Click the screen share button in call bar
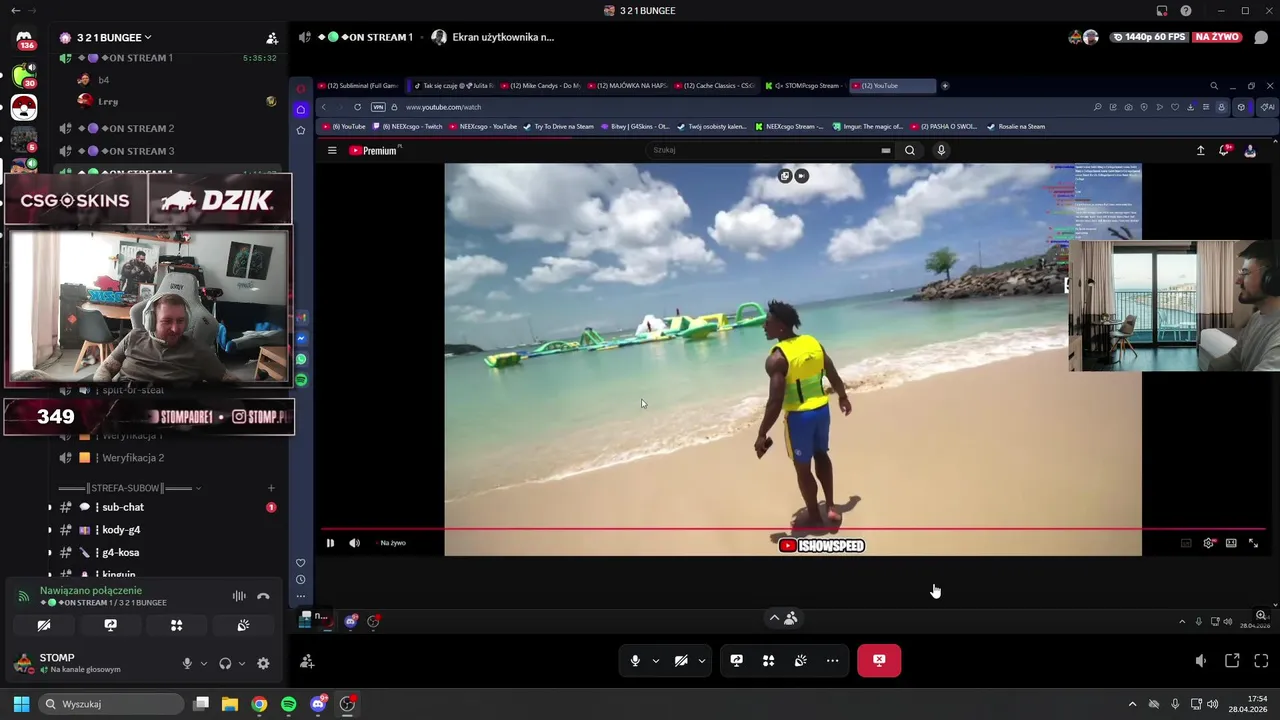The height and width of the screenshot is (720, 1280). point(736,661)
